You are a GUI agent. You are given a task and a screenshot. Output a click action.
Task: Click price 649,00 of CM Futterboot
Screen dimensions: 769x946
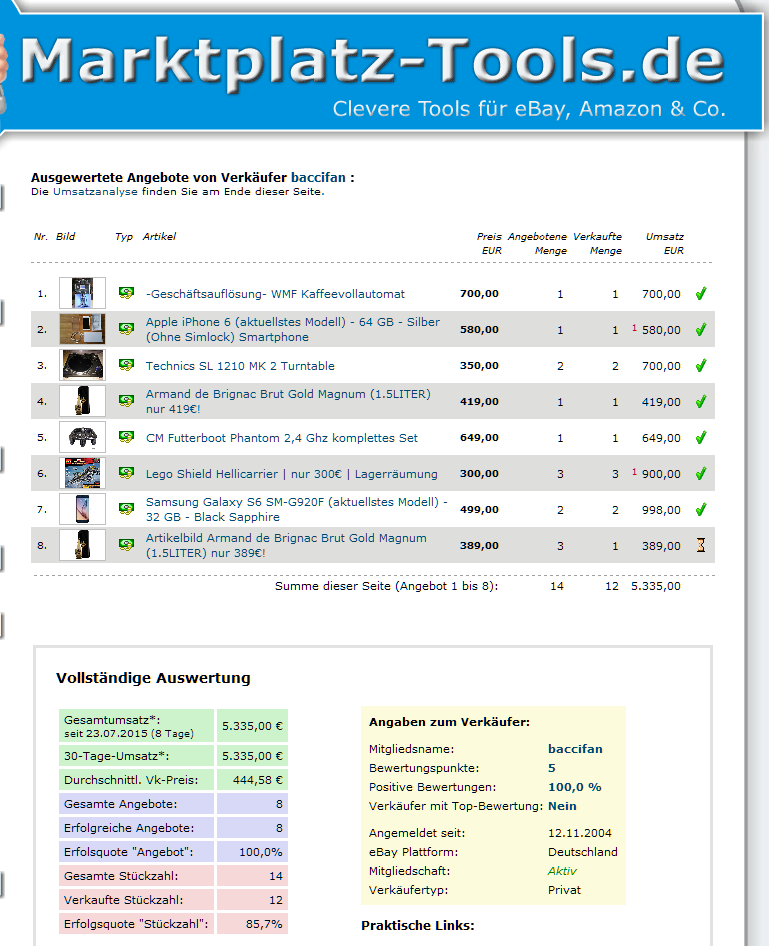tap(479, 437)
